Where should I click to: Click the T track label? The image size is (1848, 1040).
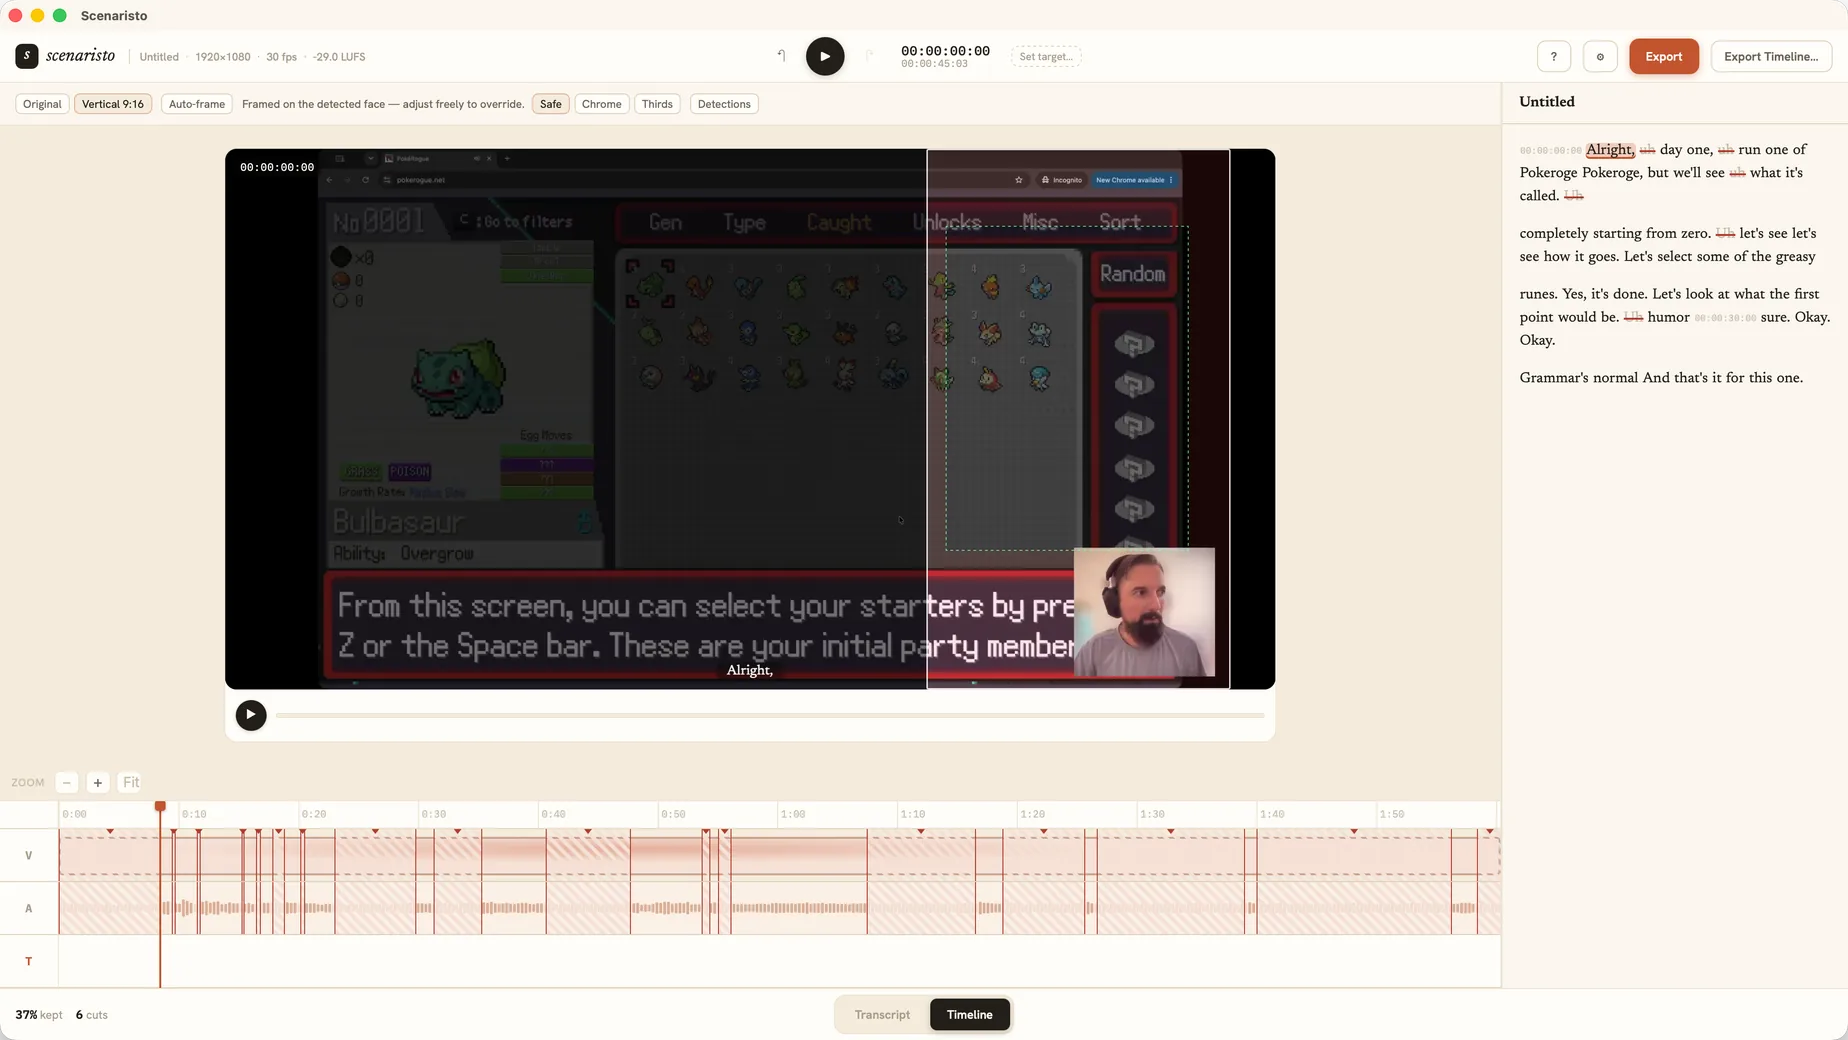pos(28,961)
